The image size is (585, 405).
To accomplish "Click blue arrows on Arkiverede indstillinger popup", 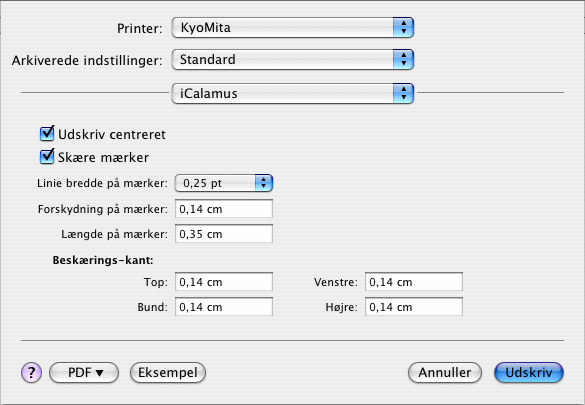I will pyautogui.click(x=403, y=60).
